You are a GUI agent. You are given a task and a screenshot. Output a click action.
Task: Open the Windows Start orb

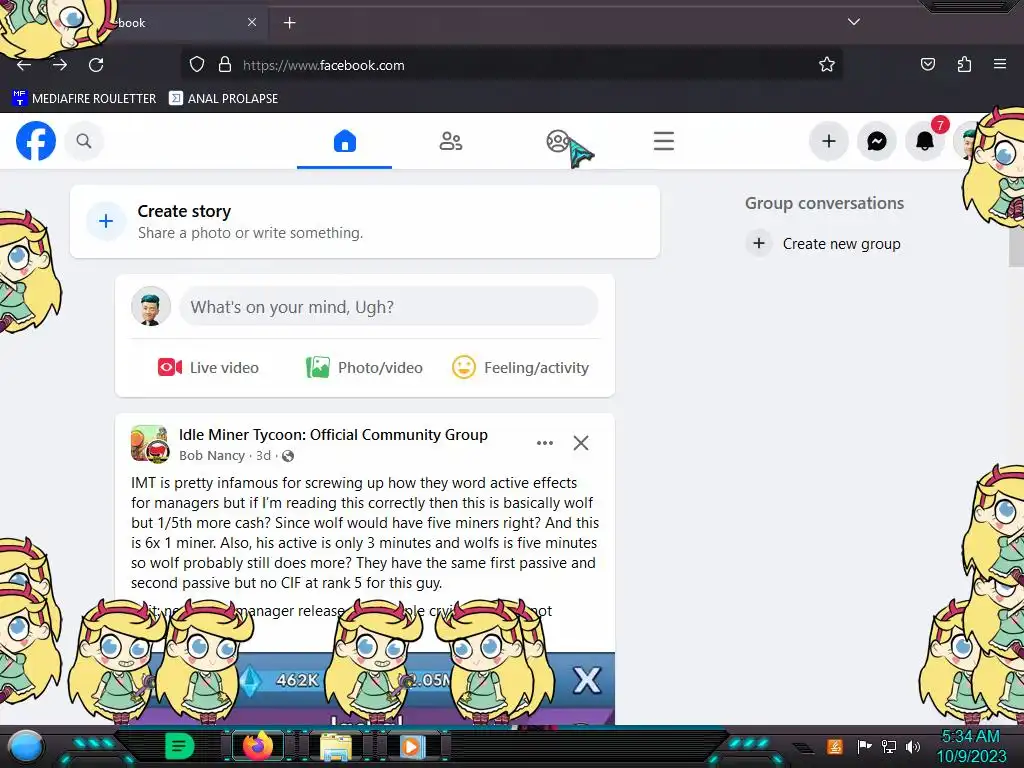[x=26, y=746]
